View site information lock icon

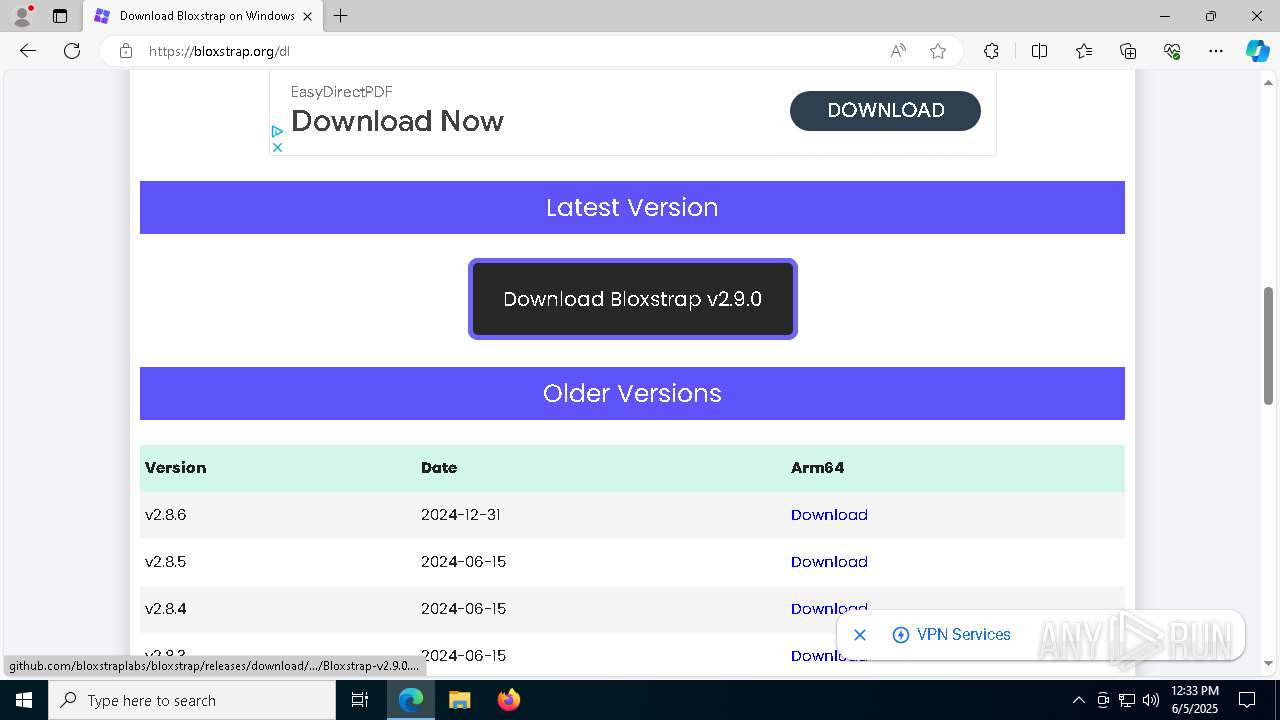(x=126, y=51)
